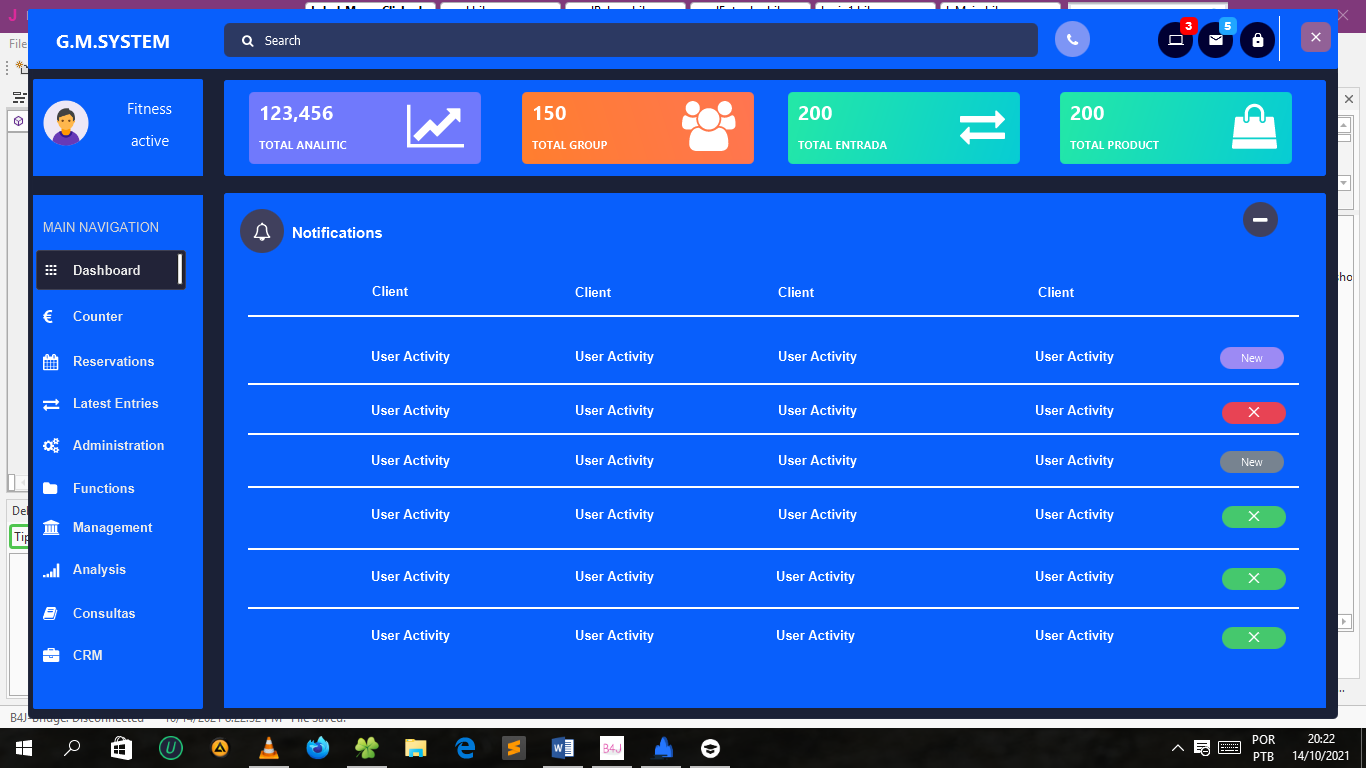This screenshot has height=768, width=1366.
Task: Click the active status text under Fitness
Action: coord(150,141)
